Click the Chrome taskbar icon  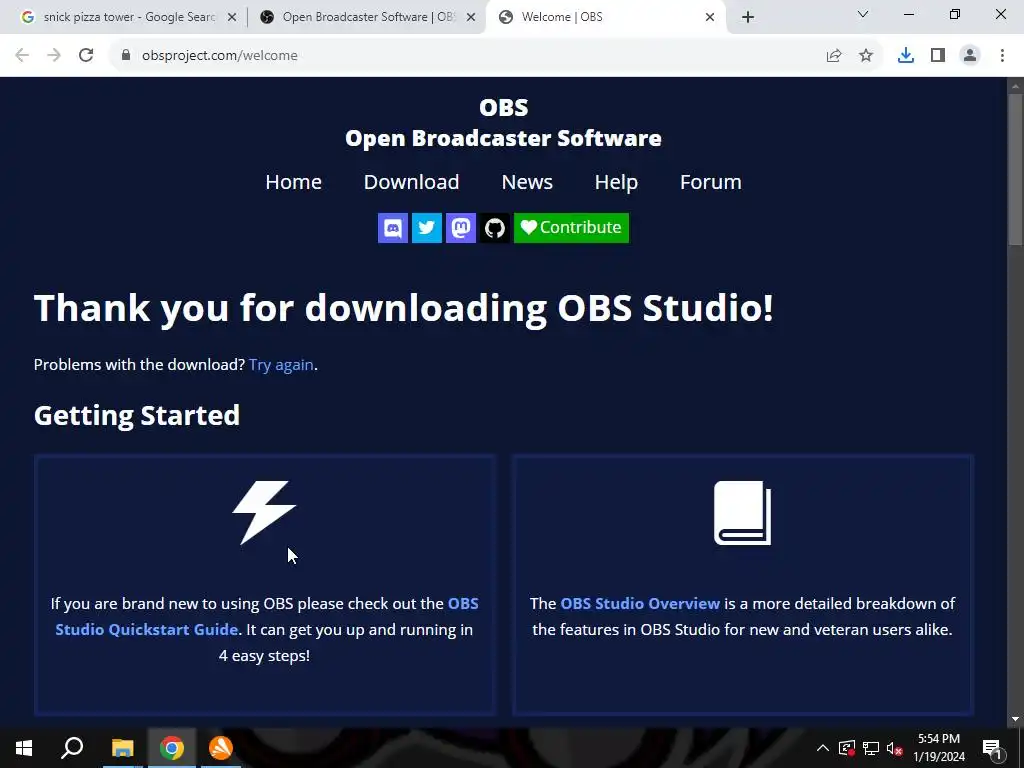[172, 748]
